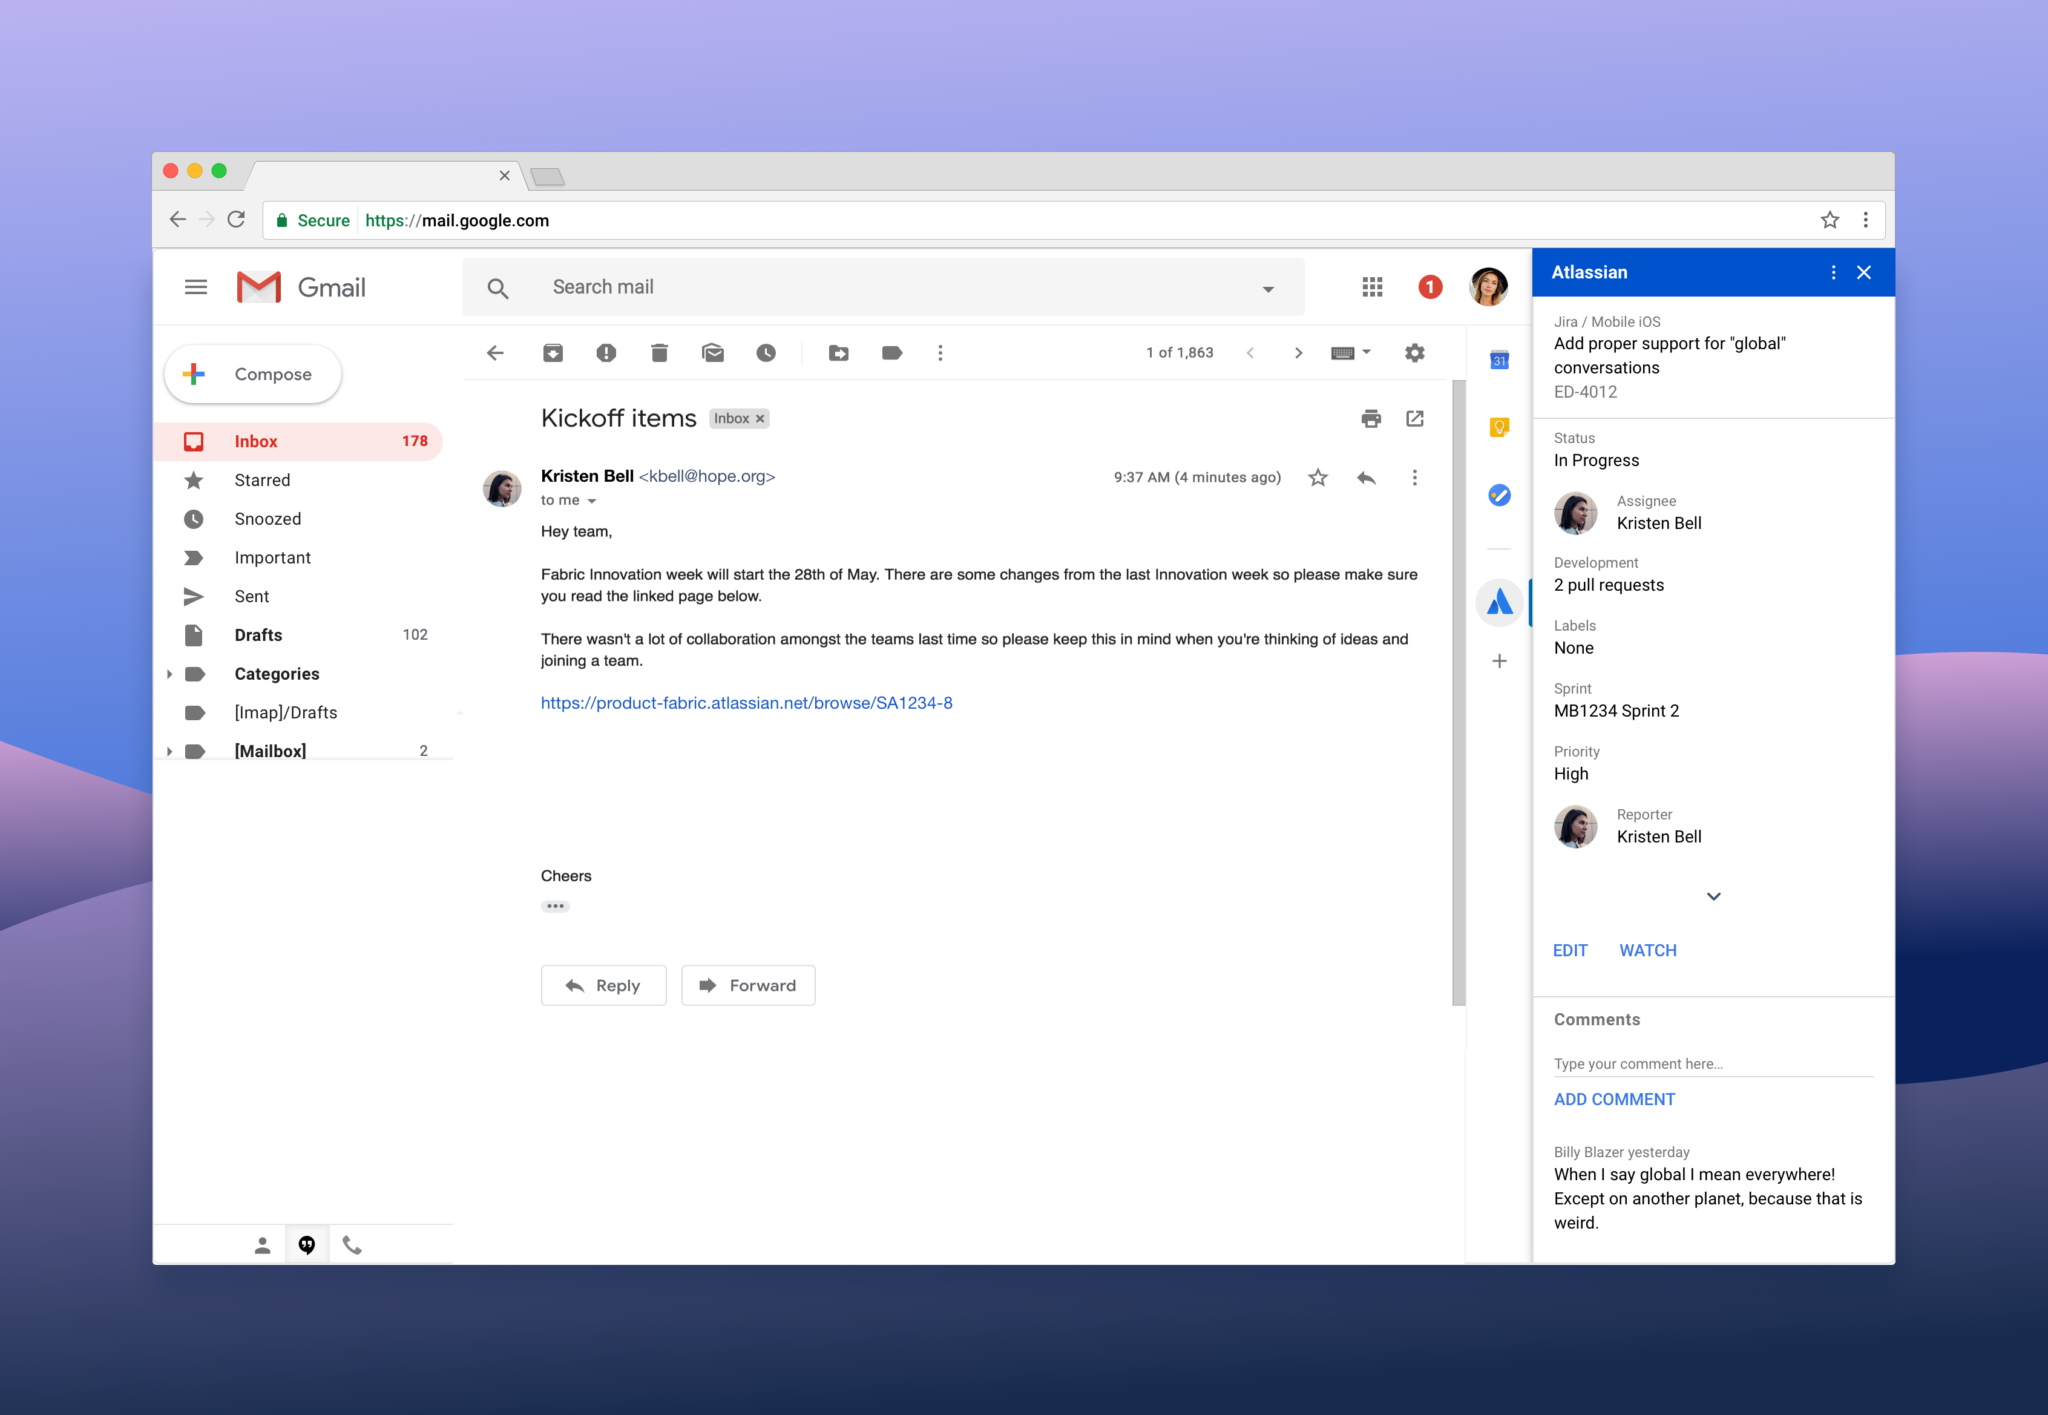Viewport: 2048px width, 1415px height.
Task: Move the email to a folder
Action: tap(839, 353)
